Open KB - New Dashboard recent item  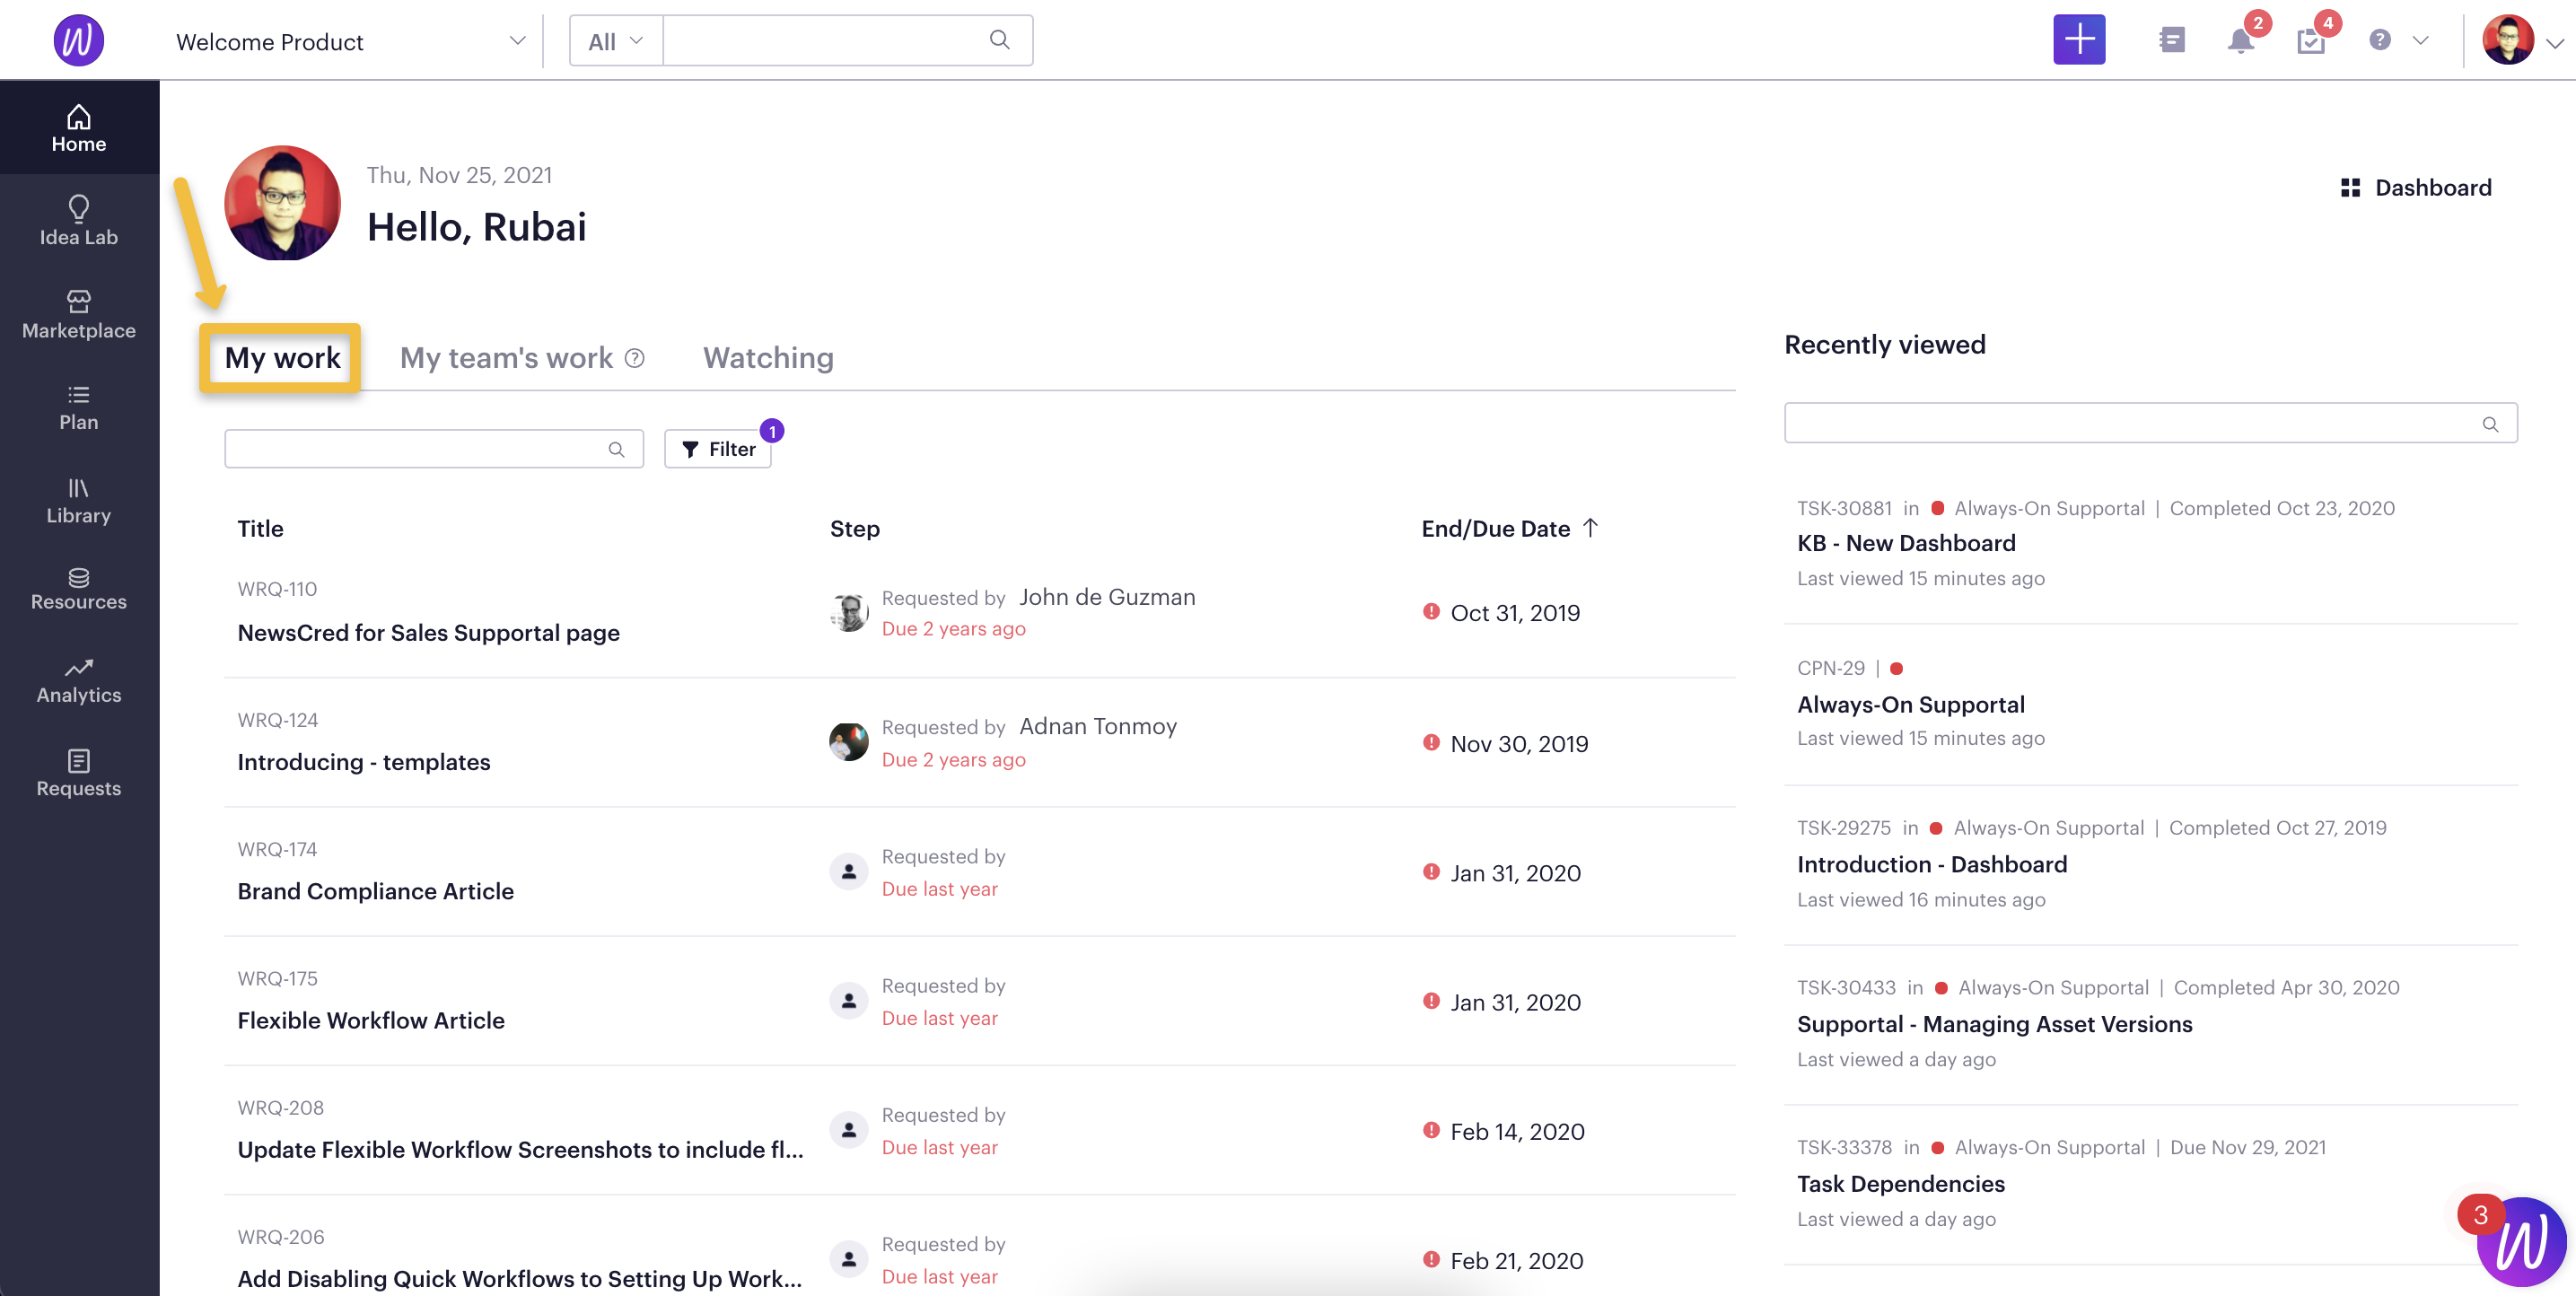1906,543
